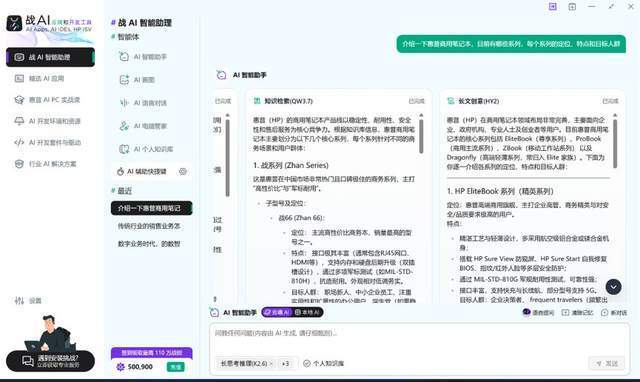Click the dark scroll-to-bottom round arrow button
Screen dimensions: 640x382
click(x=613, y=287)
